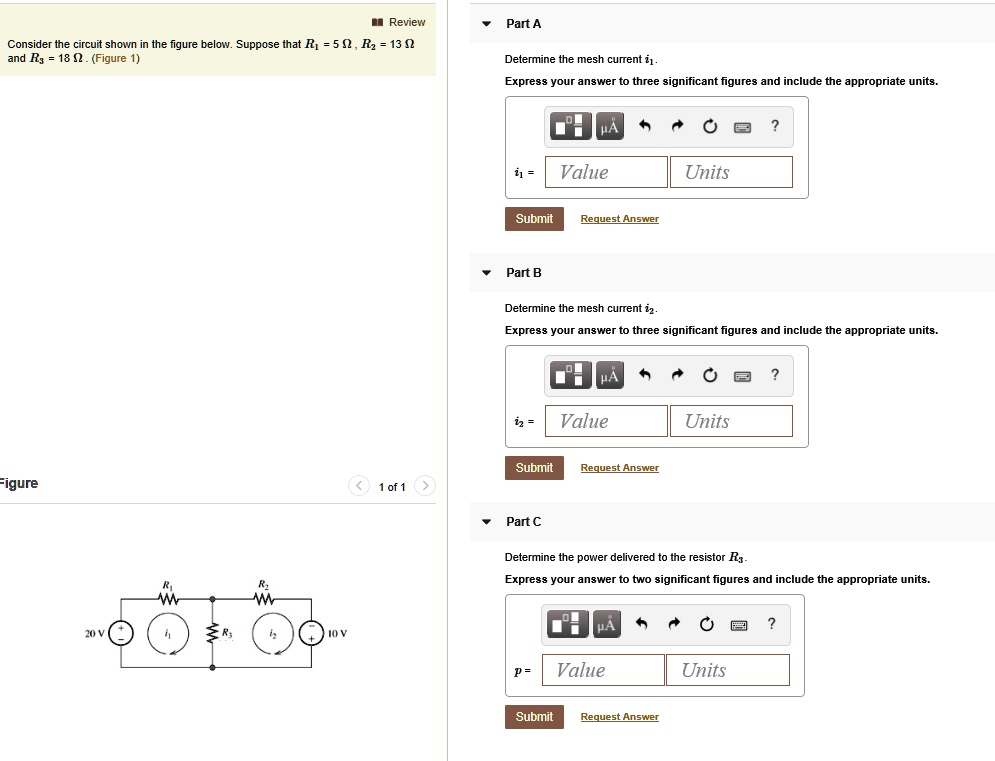Image resolution: width=995 pixels, height=761 pixels.
Task: Click the units symbol (µÅ) button in Part A
Action: coord(609,127)
